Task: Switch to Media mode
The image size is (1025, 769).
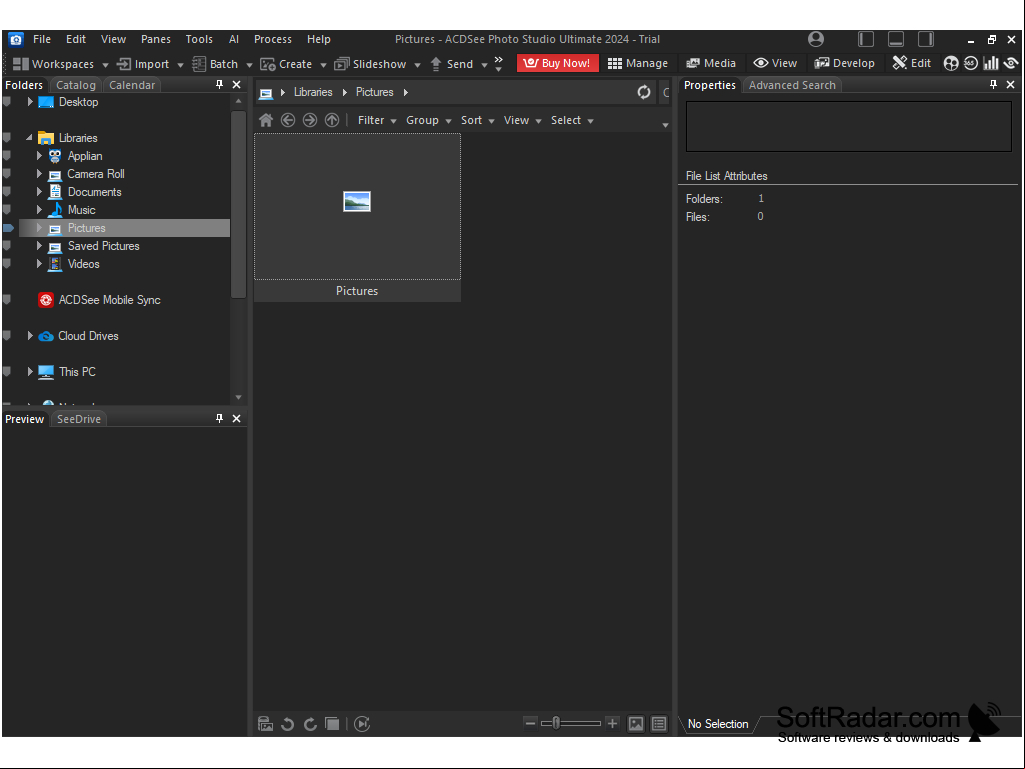Action: coord(711,63)
